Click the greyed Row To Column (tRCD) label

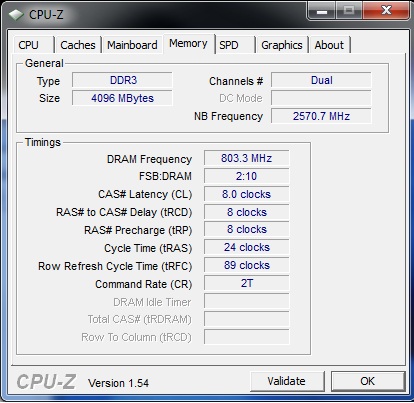coord(136,337)
